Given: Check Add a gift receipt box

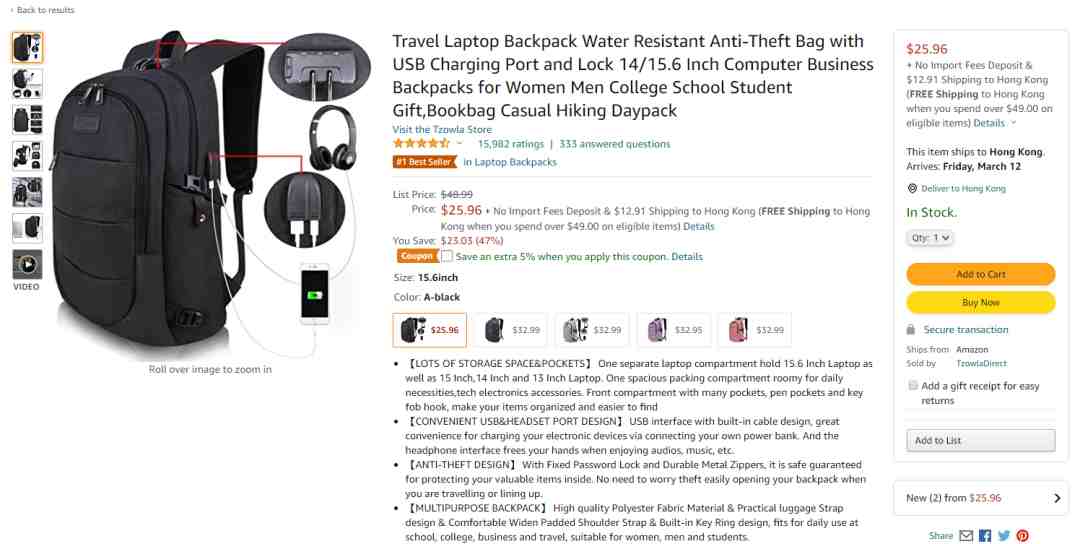Looking at the screenshot, I should [913, 386].
